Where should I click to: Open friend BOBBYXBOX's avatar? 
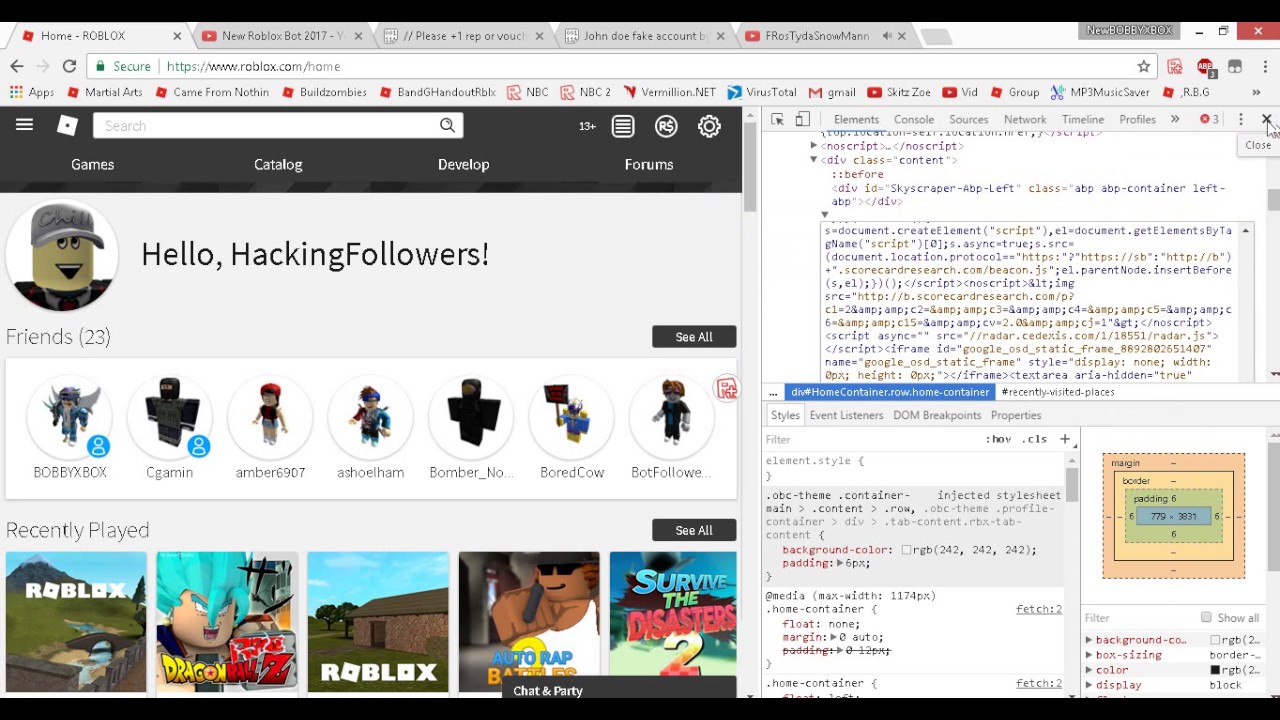[70, 416]
